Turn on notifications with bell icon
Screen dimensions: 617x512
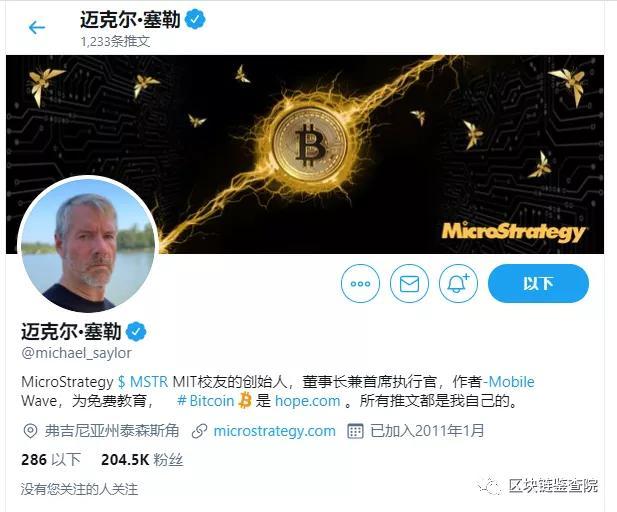pos(458,283)
